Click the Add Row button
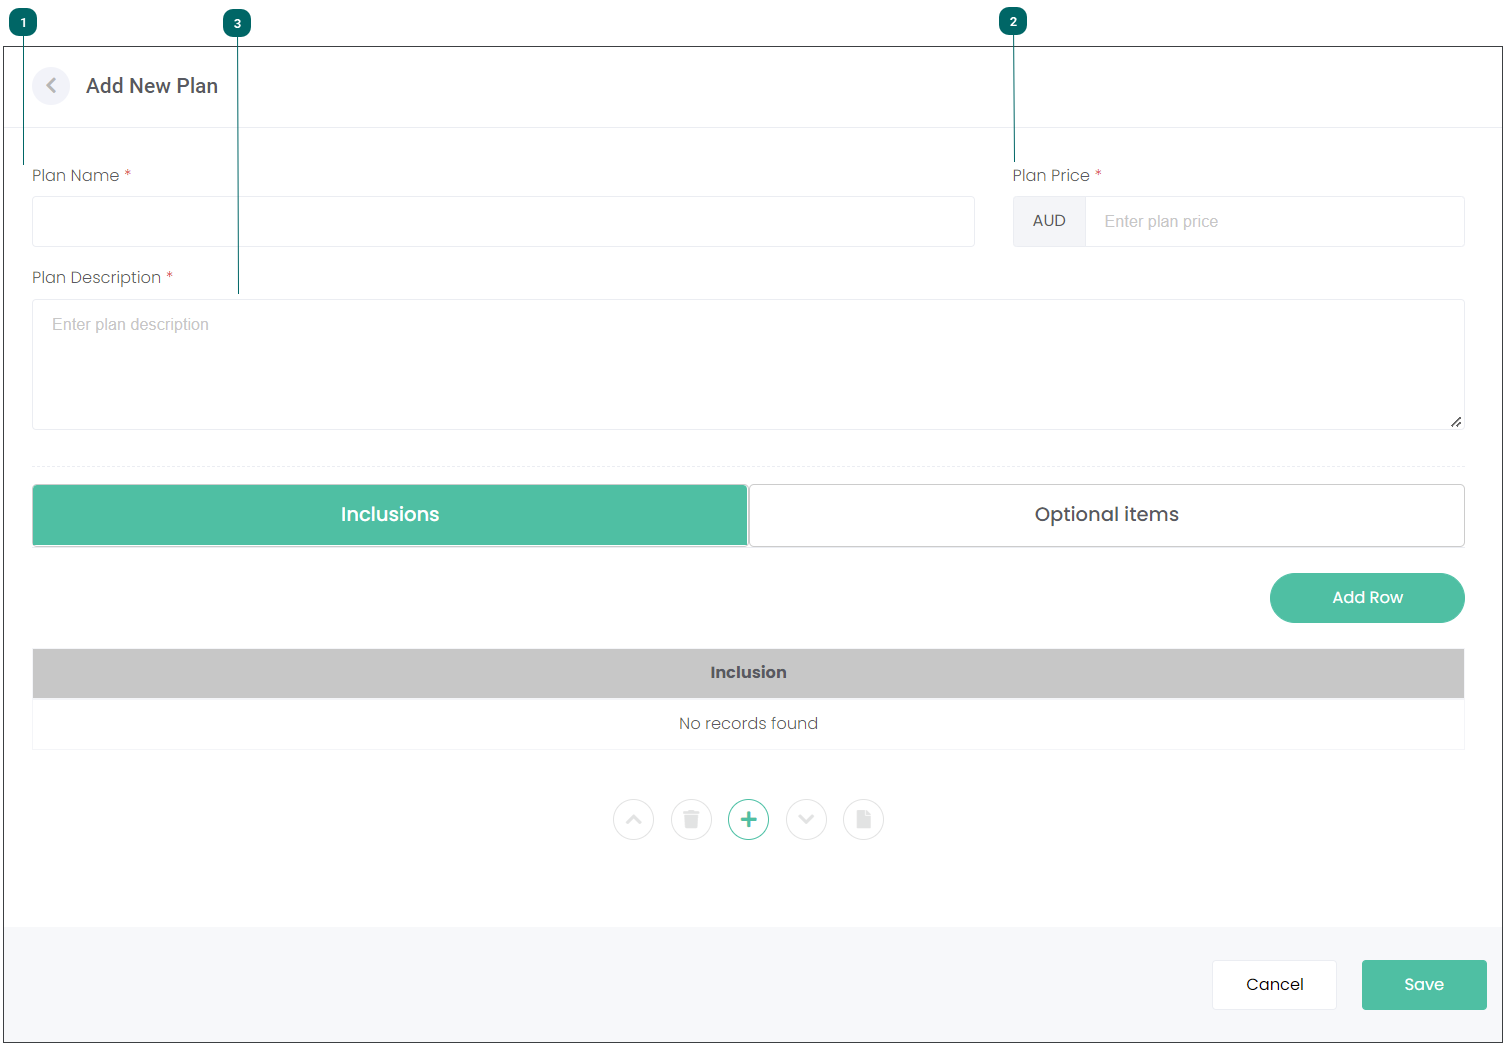 (x=1367, y=598)
